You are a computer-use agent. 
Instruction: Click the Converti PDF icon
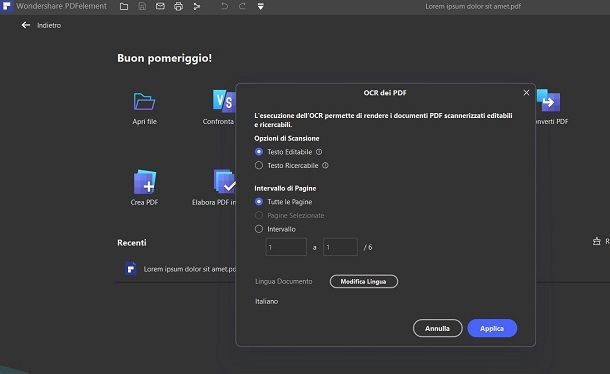coord(549,101)
